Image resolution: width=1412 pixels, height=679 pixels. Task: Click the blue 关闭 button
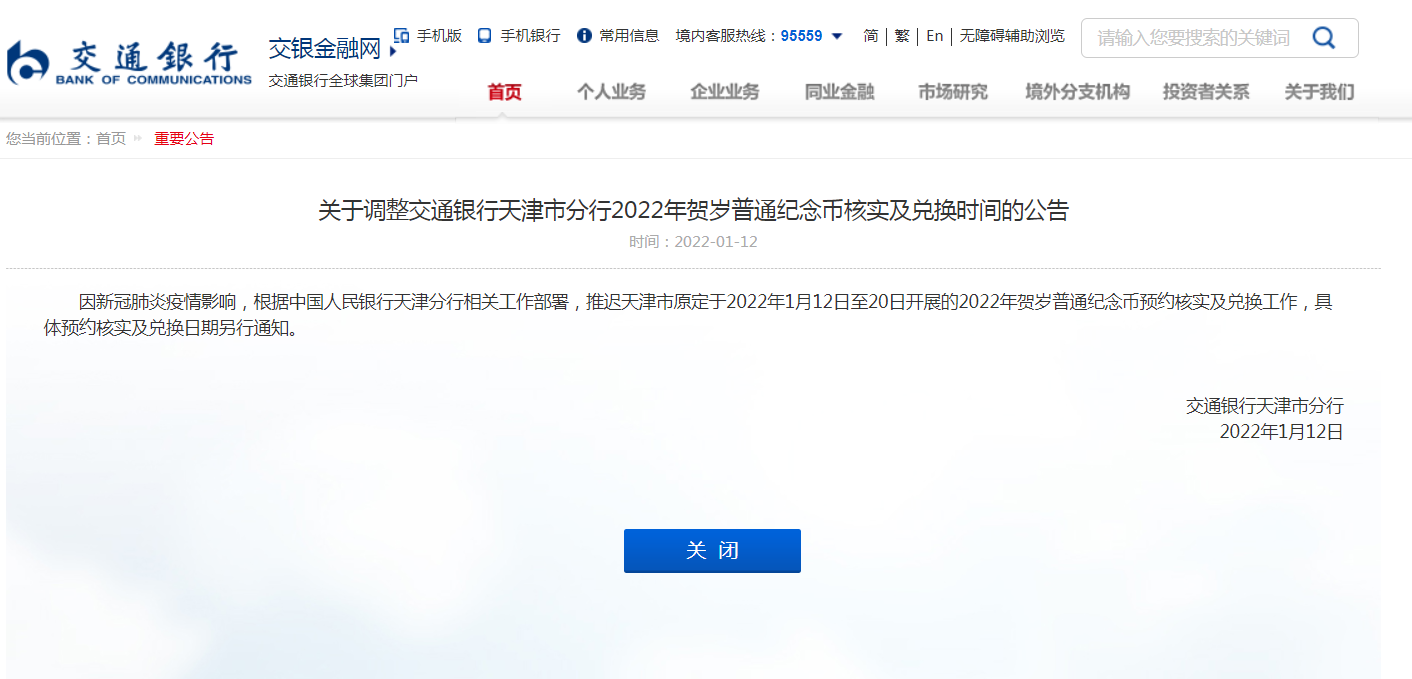[x=712, y=551]
